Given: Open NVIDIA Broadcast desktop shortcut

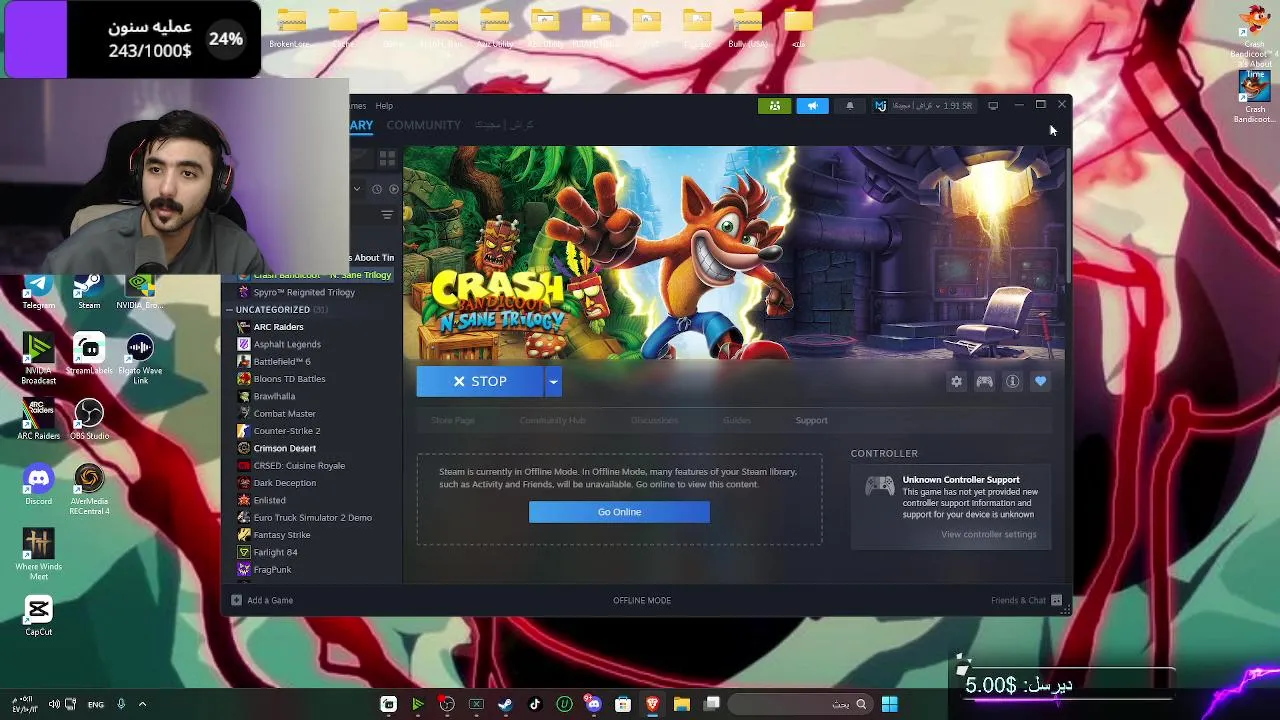Looking at the screenshot, I should coord(38,360).
